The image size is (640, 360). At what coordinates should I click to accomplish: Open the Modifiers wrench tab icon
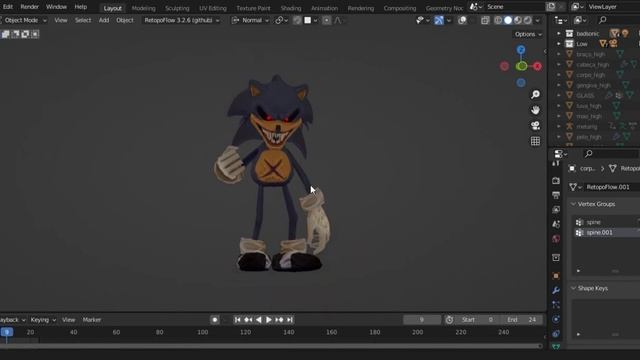coord(556,291)
